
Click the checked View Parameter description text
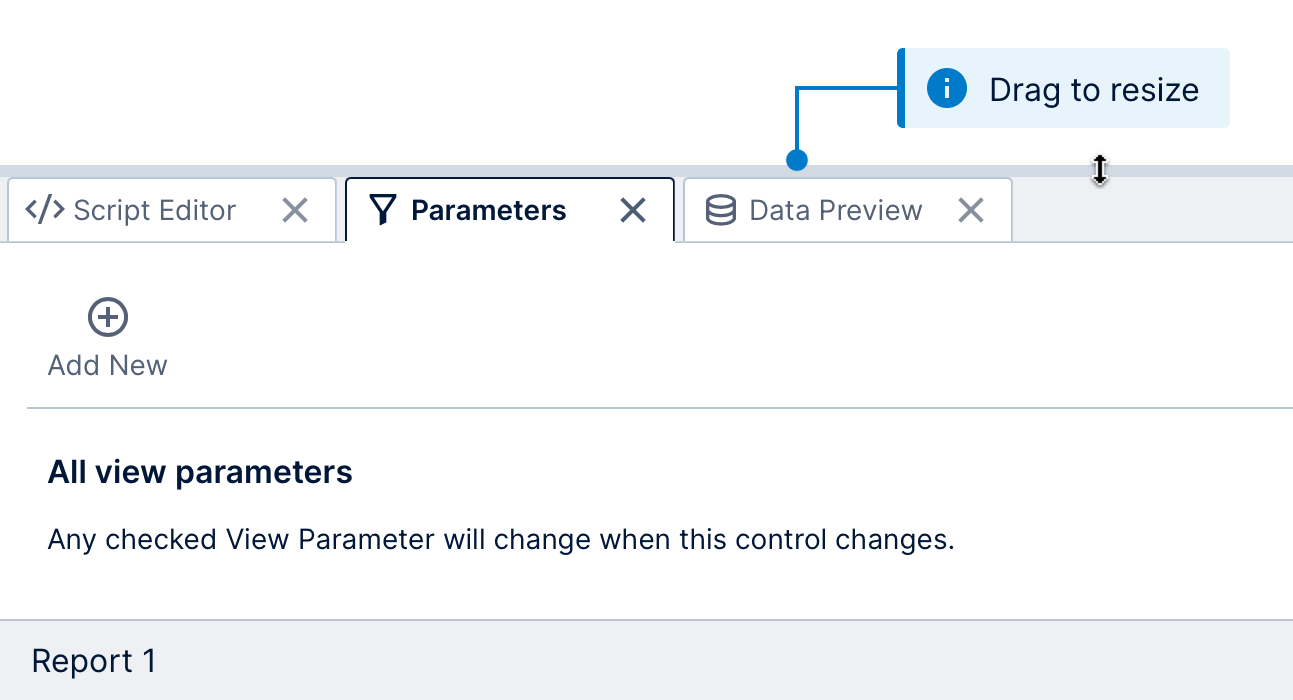pos(501,540)
